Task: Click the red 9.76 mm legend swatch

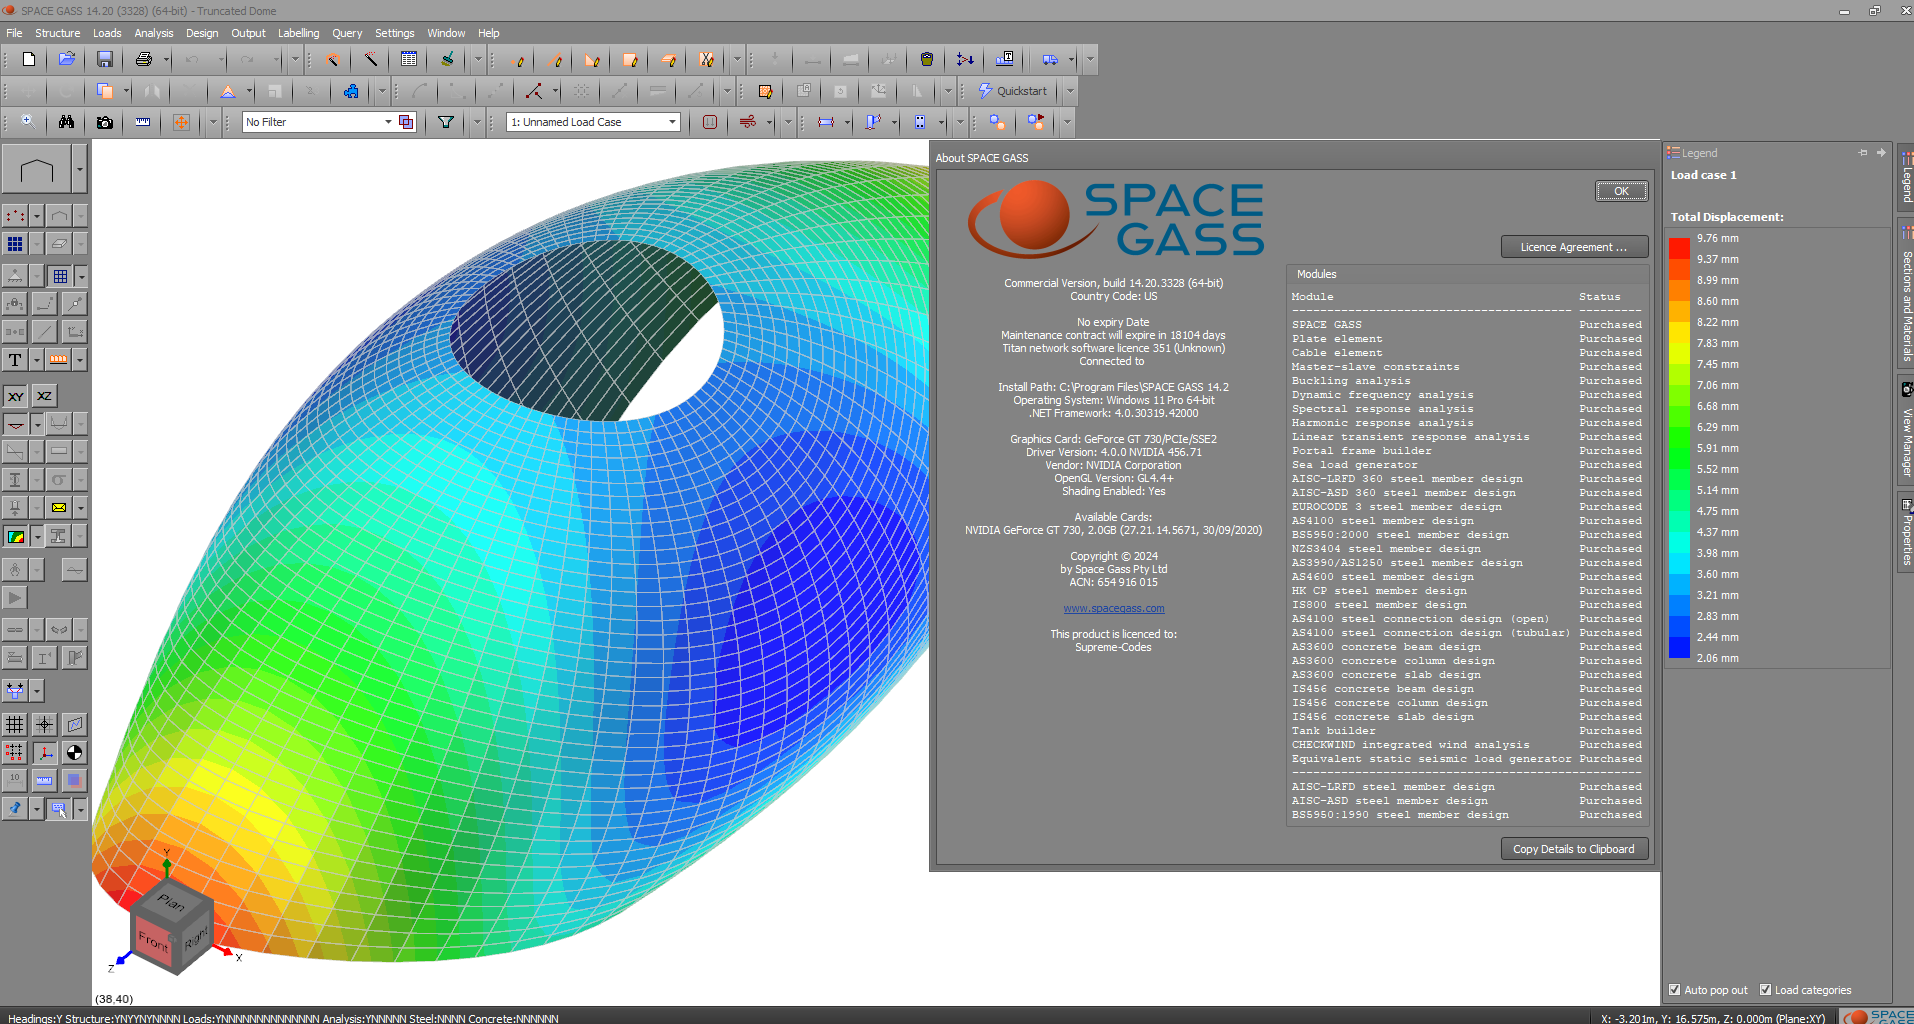Action: point(1679,247)
